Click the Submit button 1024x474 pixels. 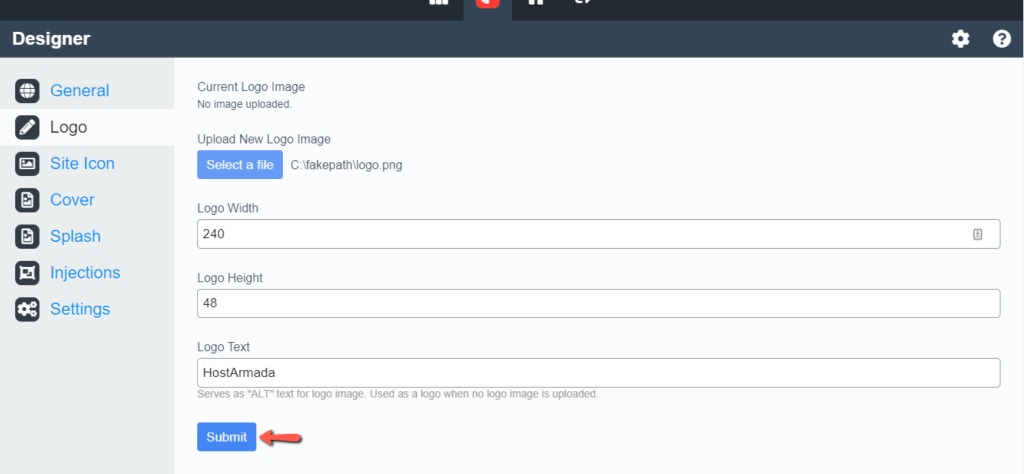click(x=227, y=437)
